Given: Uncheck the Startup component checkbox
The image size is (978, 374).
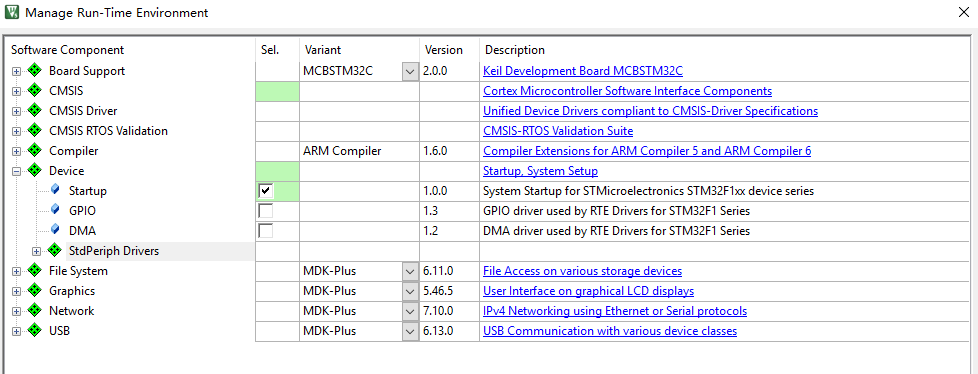Looking at the screenshot, I should coord(266,191).
